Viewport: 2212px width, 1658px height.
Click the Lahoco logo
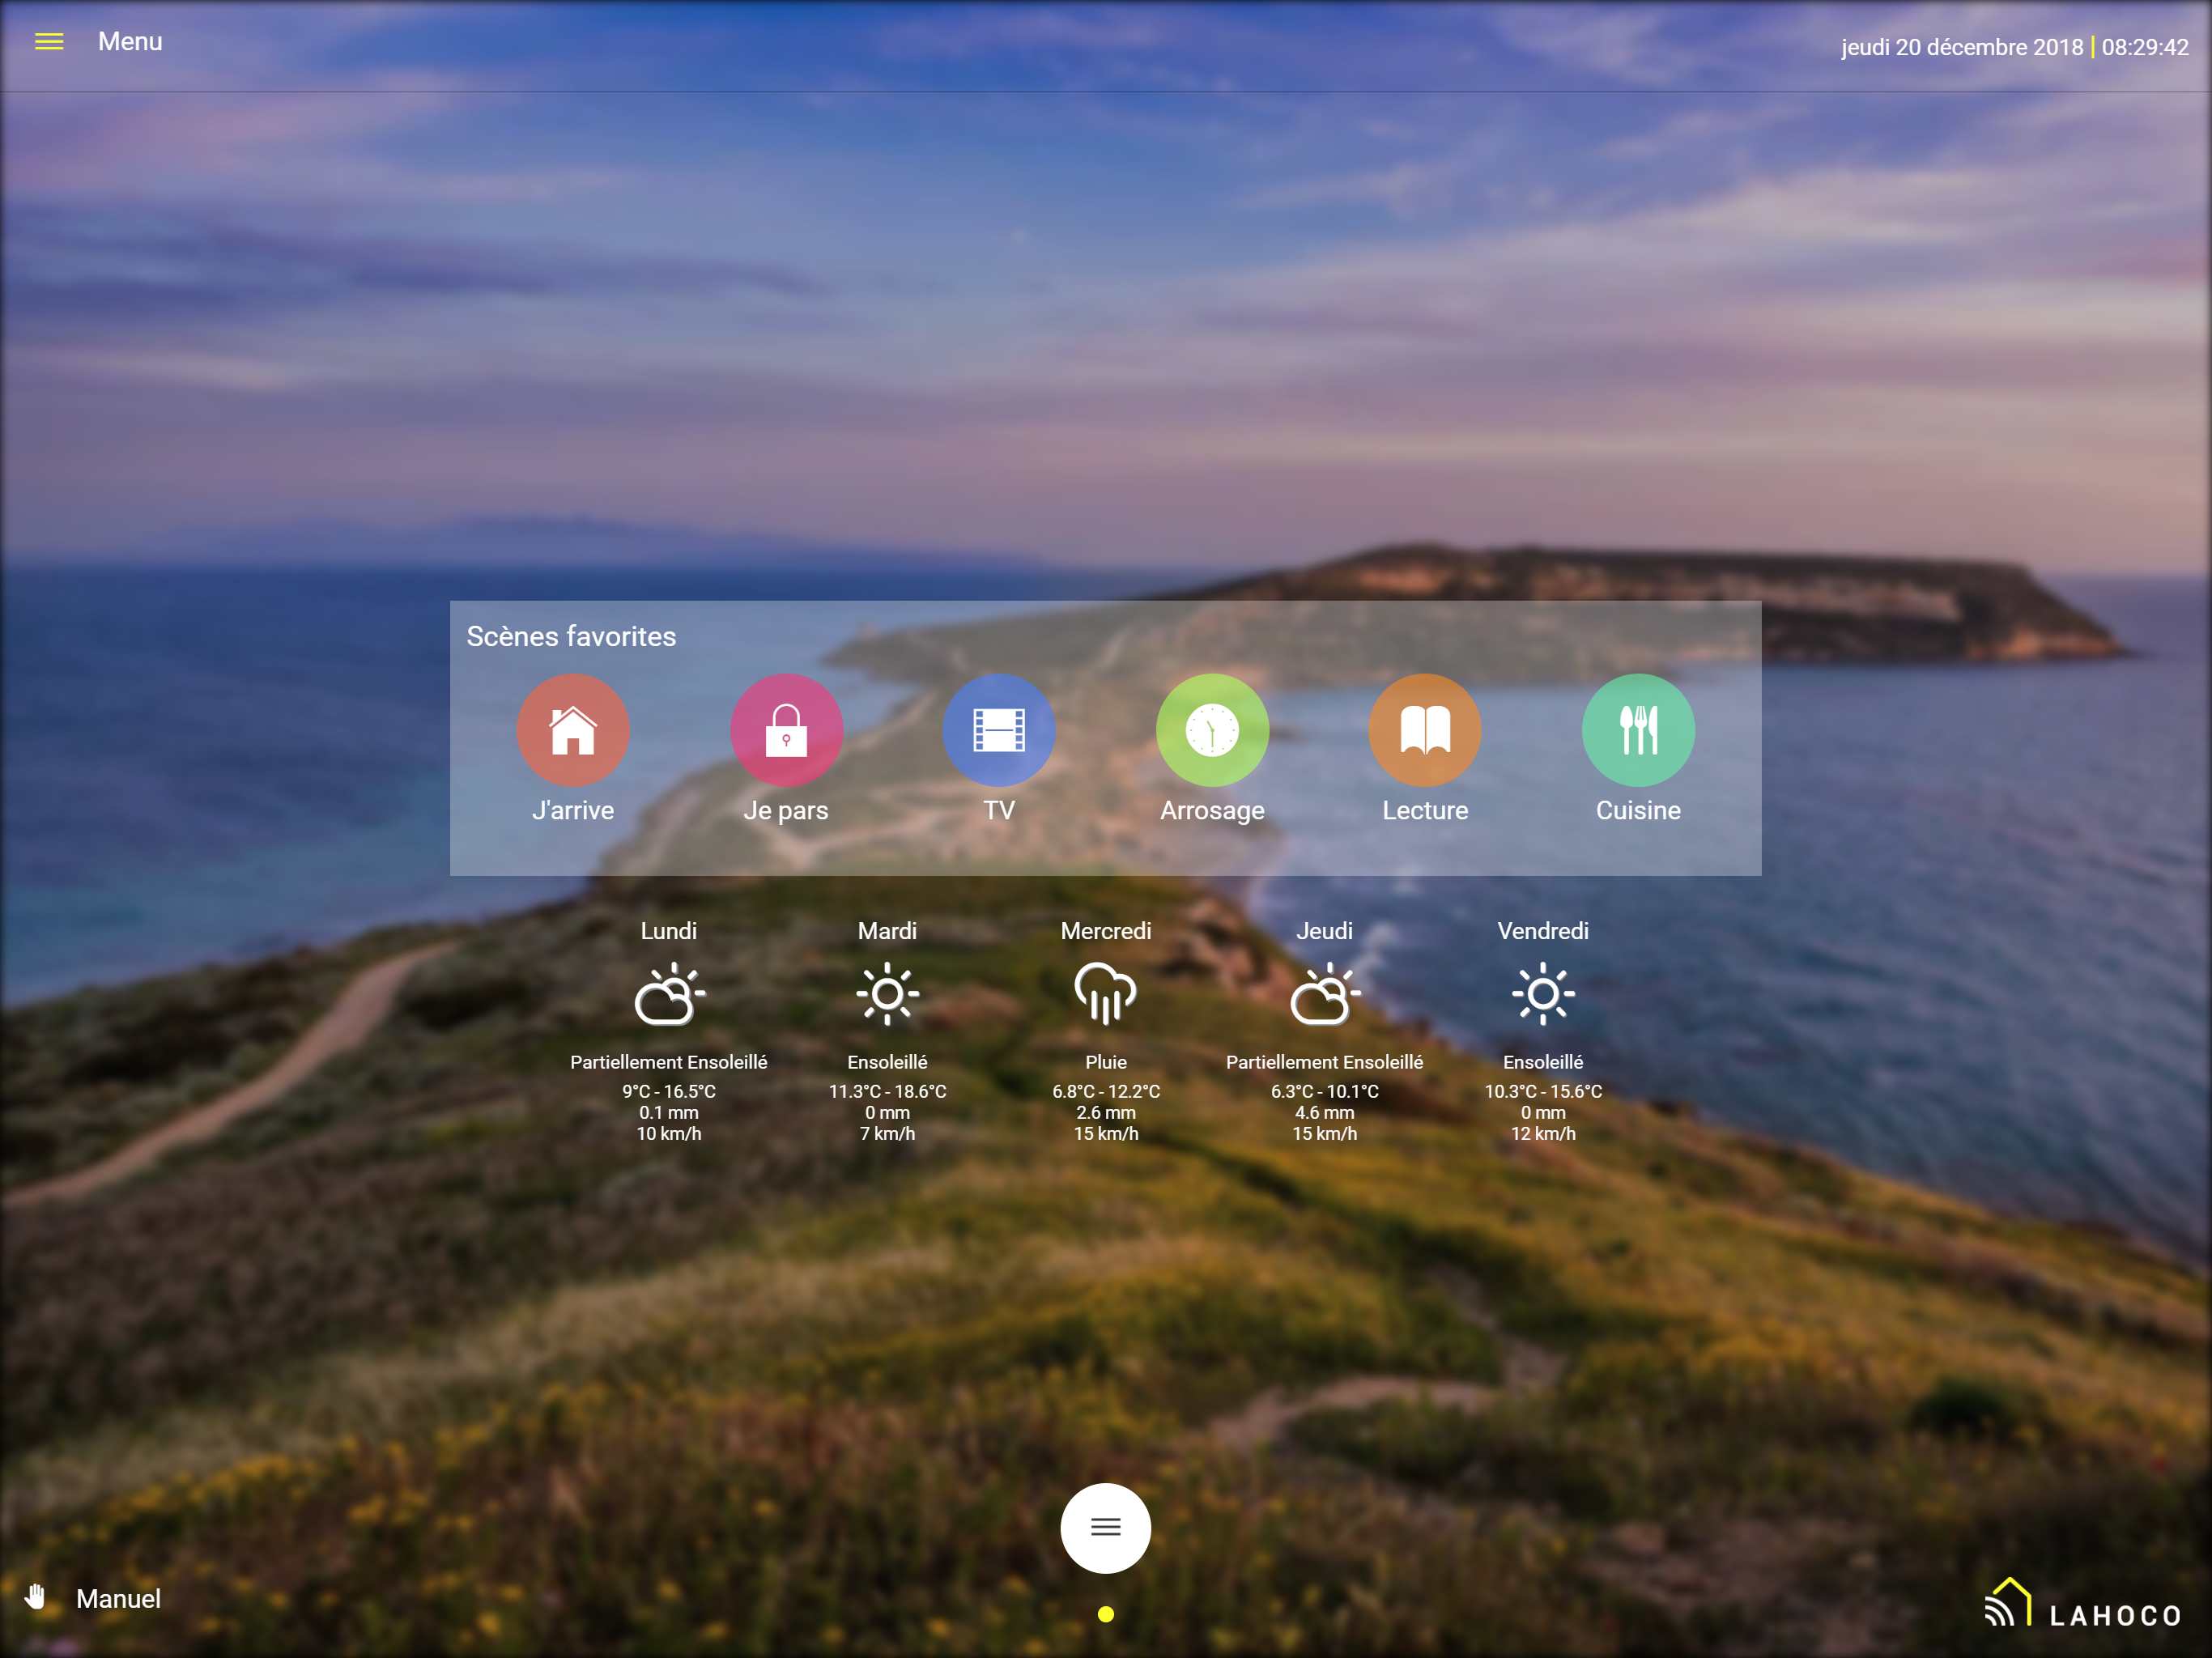coord(2084,1605)
